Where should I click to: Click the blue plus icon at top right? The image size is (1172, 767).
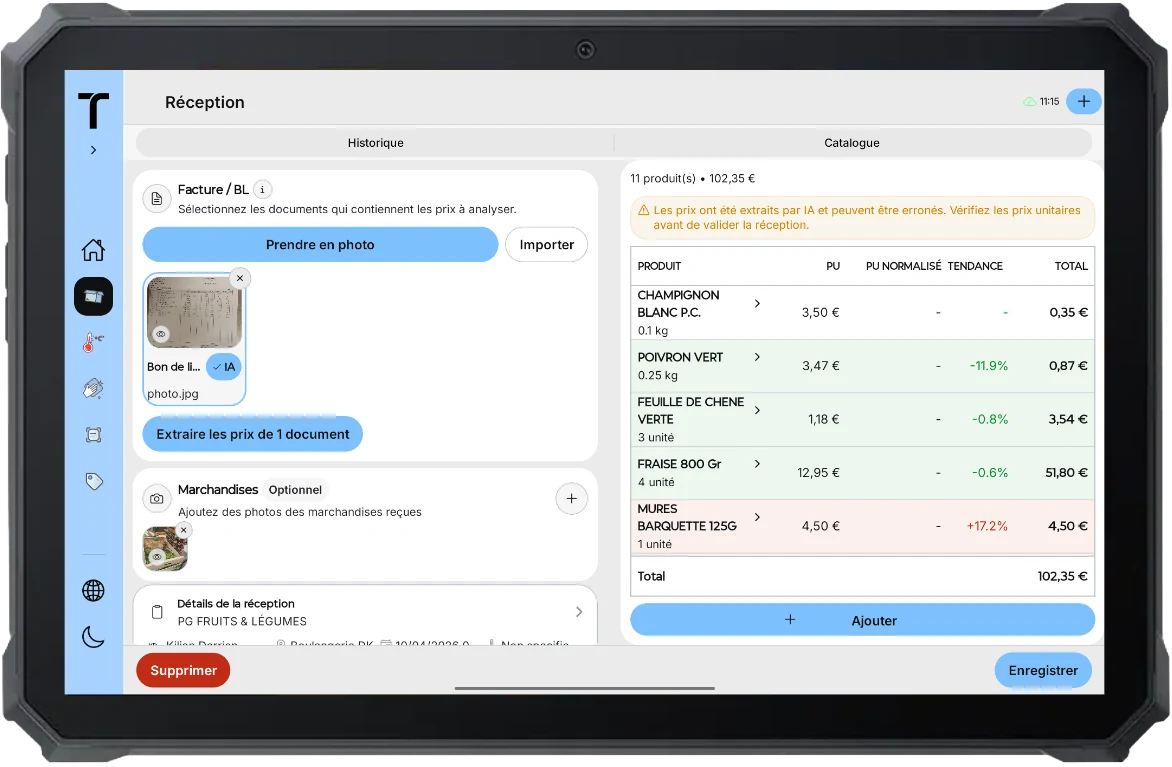[x=1084, y=102]
